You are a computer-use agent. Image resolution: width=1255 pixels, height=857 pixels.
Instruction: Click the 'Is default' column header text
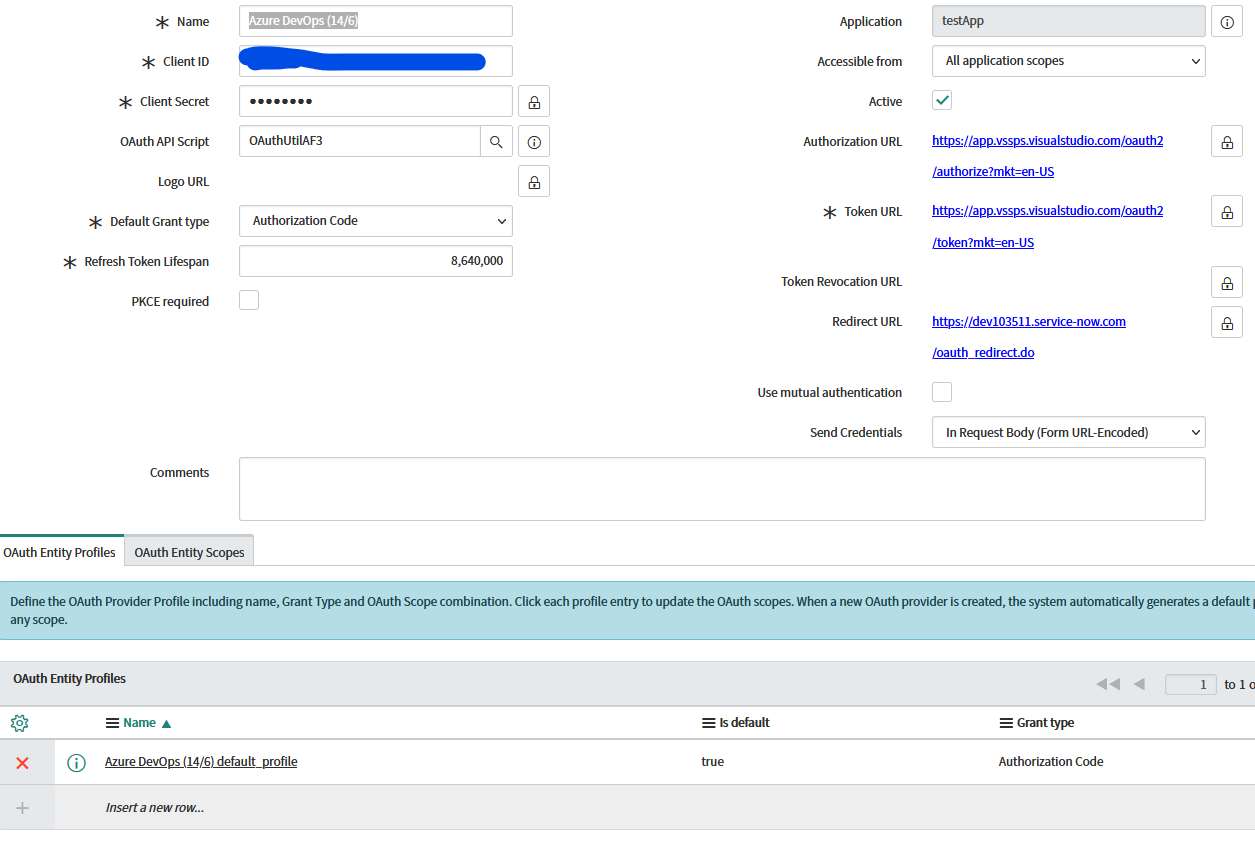pos(744,722)
